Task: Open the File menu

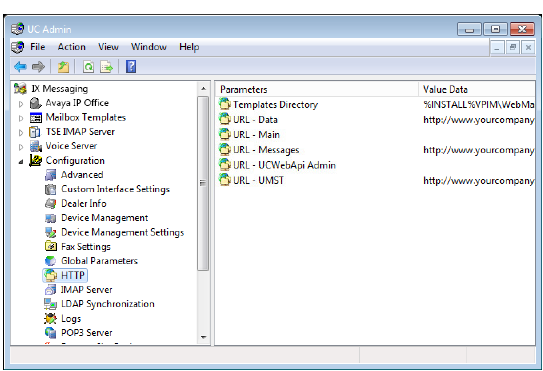Action: [x=38, y=47]
